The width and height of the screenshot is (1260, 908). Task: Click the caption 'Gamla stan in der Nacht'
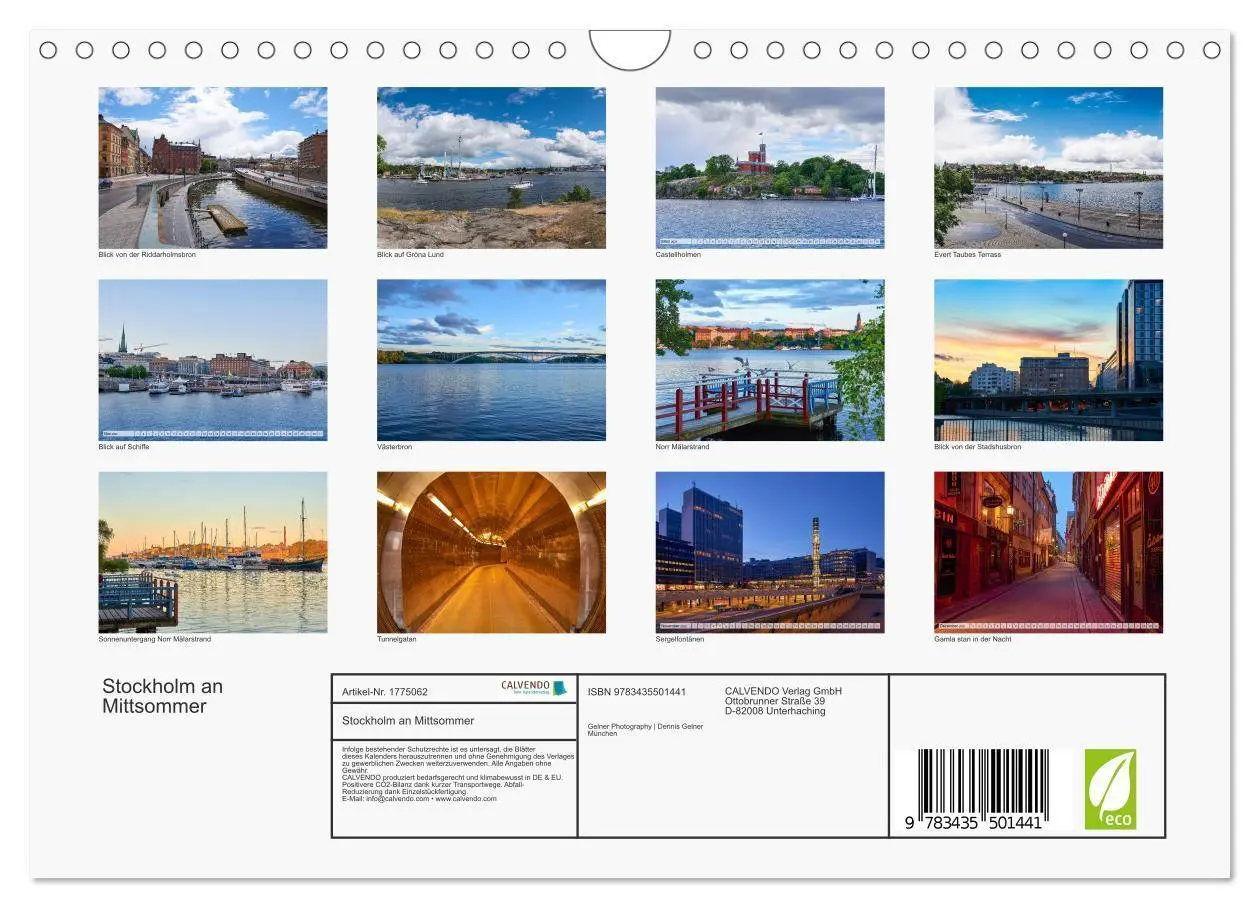(972, 640)
